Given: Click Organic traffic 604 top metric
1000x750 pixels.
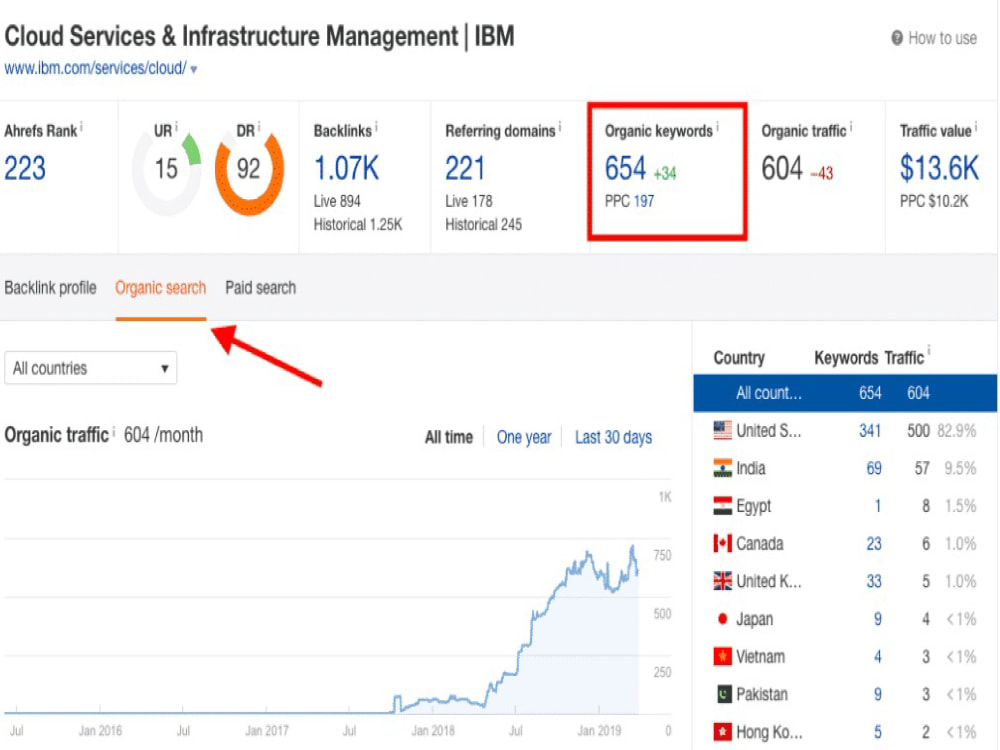Looking at the screenshot, I should (x=782, y=169).
